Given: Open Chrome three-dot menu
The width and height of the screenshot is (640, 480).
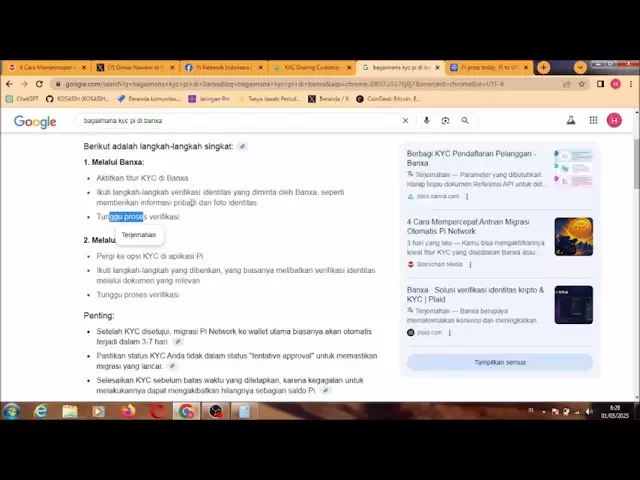Looking at the screenshot, I should (631, 84).
